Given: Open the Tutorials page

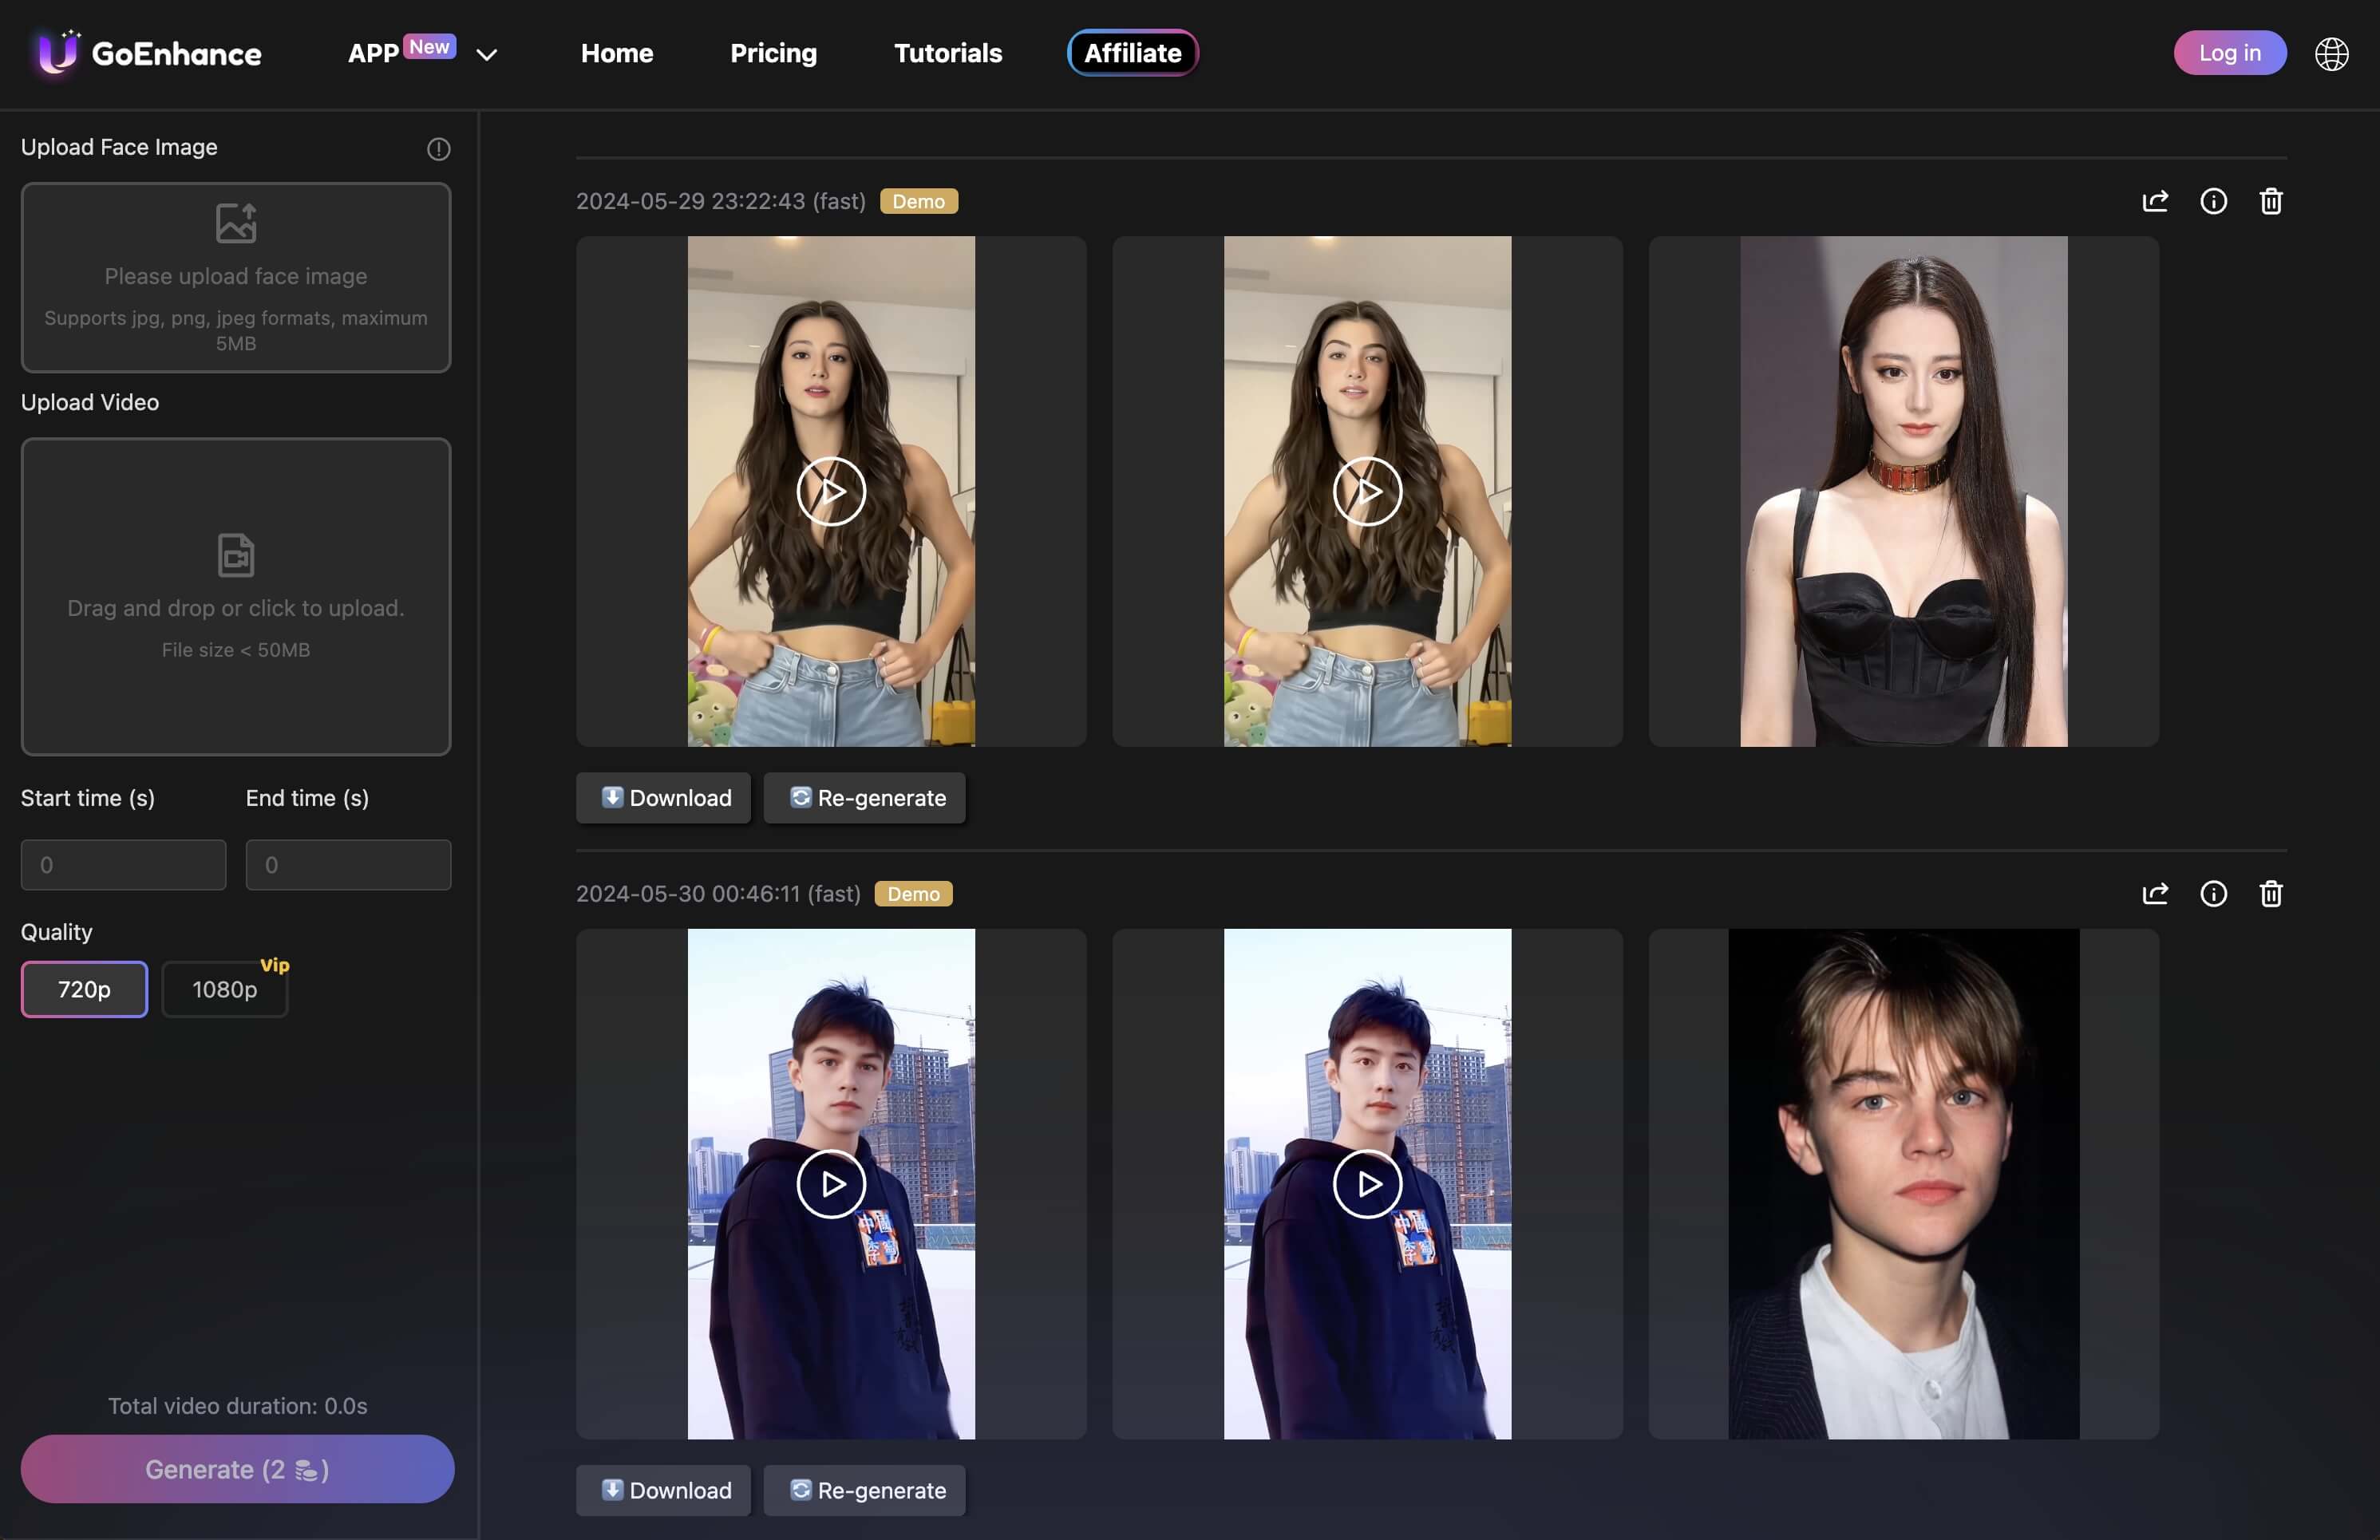Looking at the screenshot, I should click(x=948, y=53).
